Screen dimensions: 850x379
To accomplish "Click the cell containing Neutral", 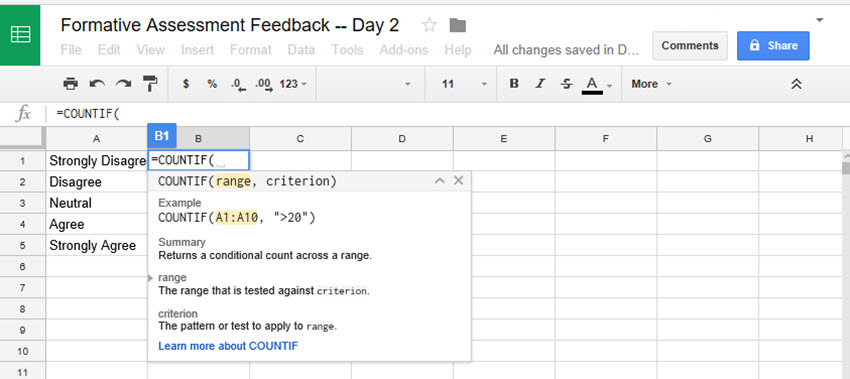I will pos(96,203).
